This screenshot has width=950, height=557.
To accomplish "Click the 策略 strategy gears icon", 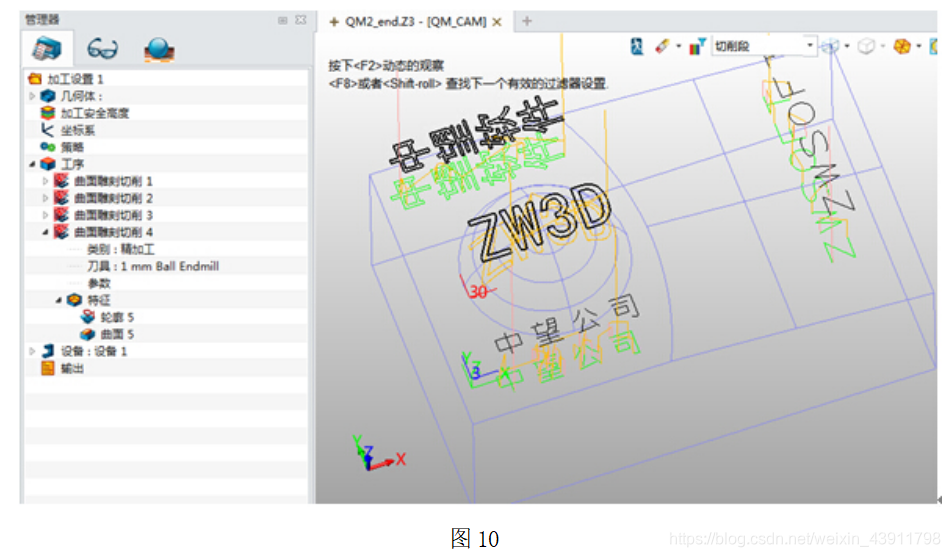I will [x=48, y=147].
